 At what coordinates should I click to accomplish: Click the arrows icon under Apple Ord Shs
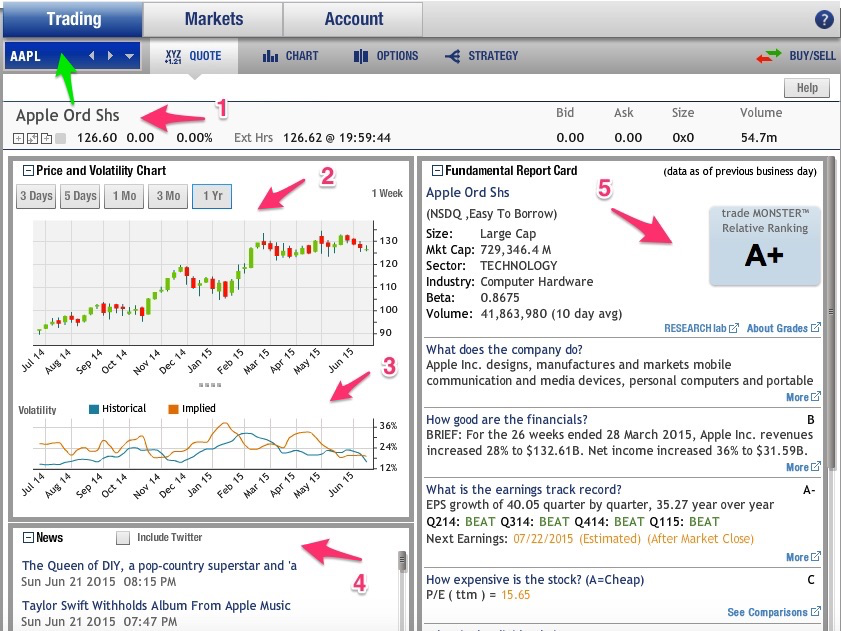click(32, 138)
